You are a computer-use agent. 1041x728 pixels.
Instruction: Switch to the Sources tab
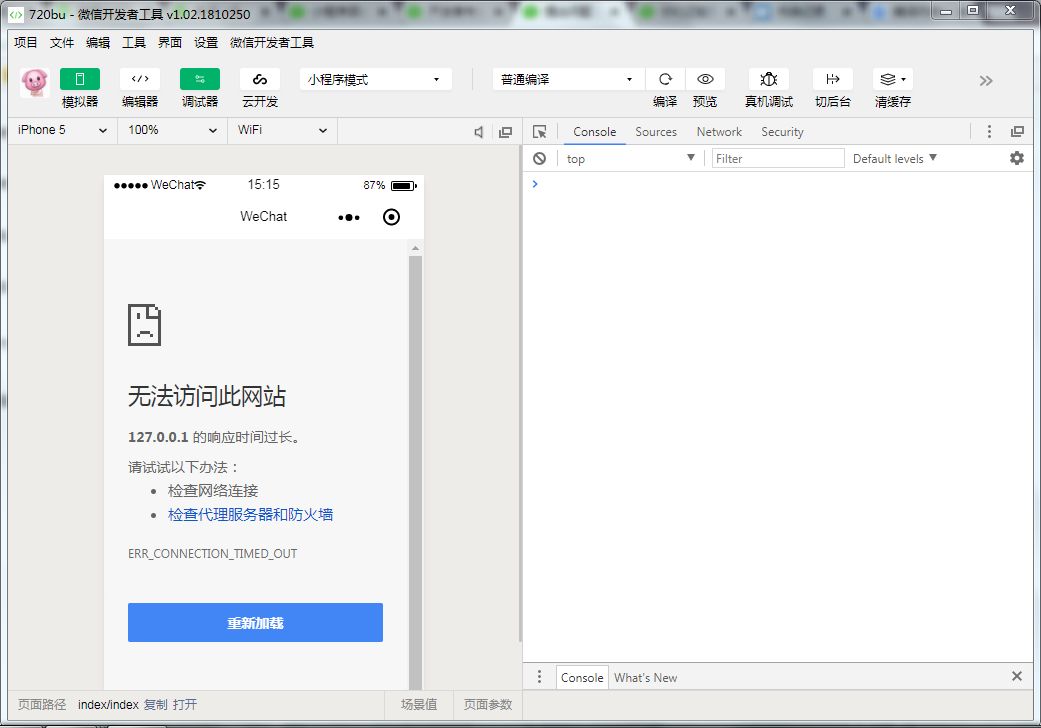tap(656, 132)
